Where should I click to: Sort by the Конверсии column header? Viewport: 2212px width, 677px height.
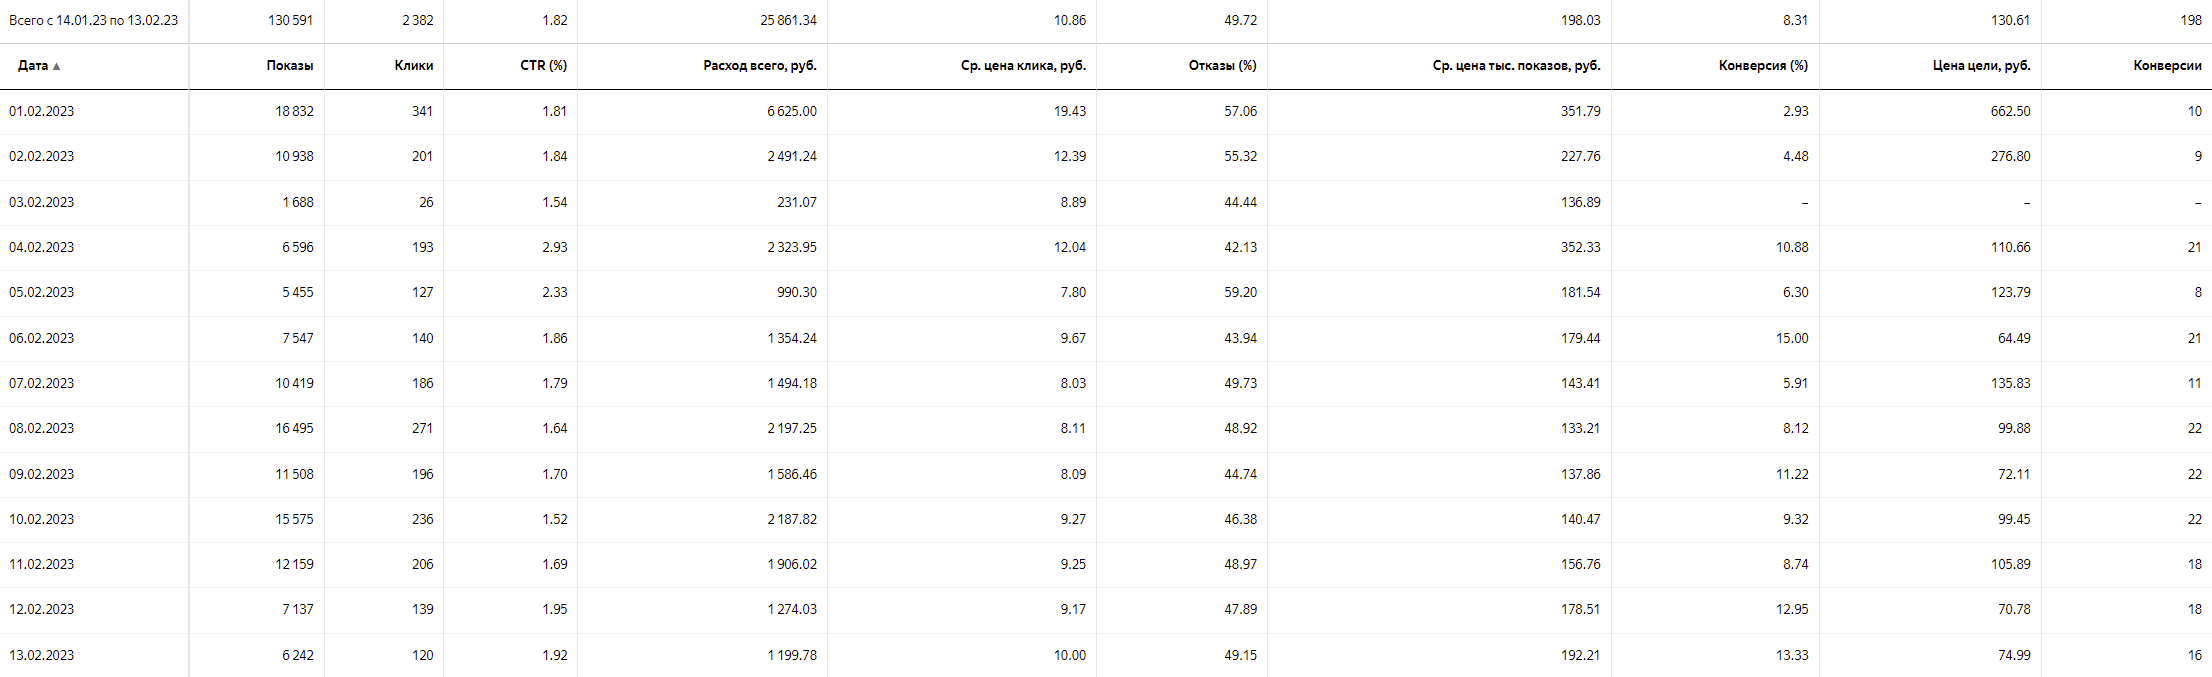2167,65
